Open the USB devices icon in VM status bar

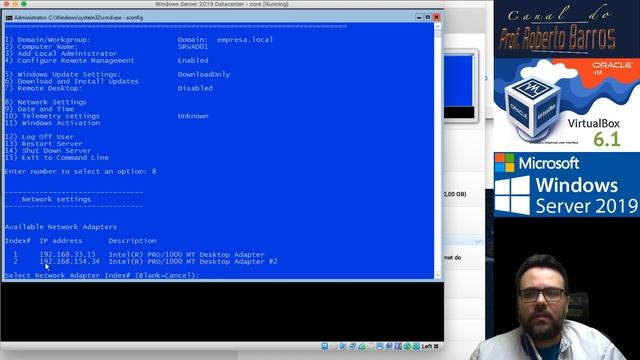pos(362,347)
